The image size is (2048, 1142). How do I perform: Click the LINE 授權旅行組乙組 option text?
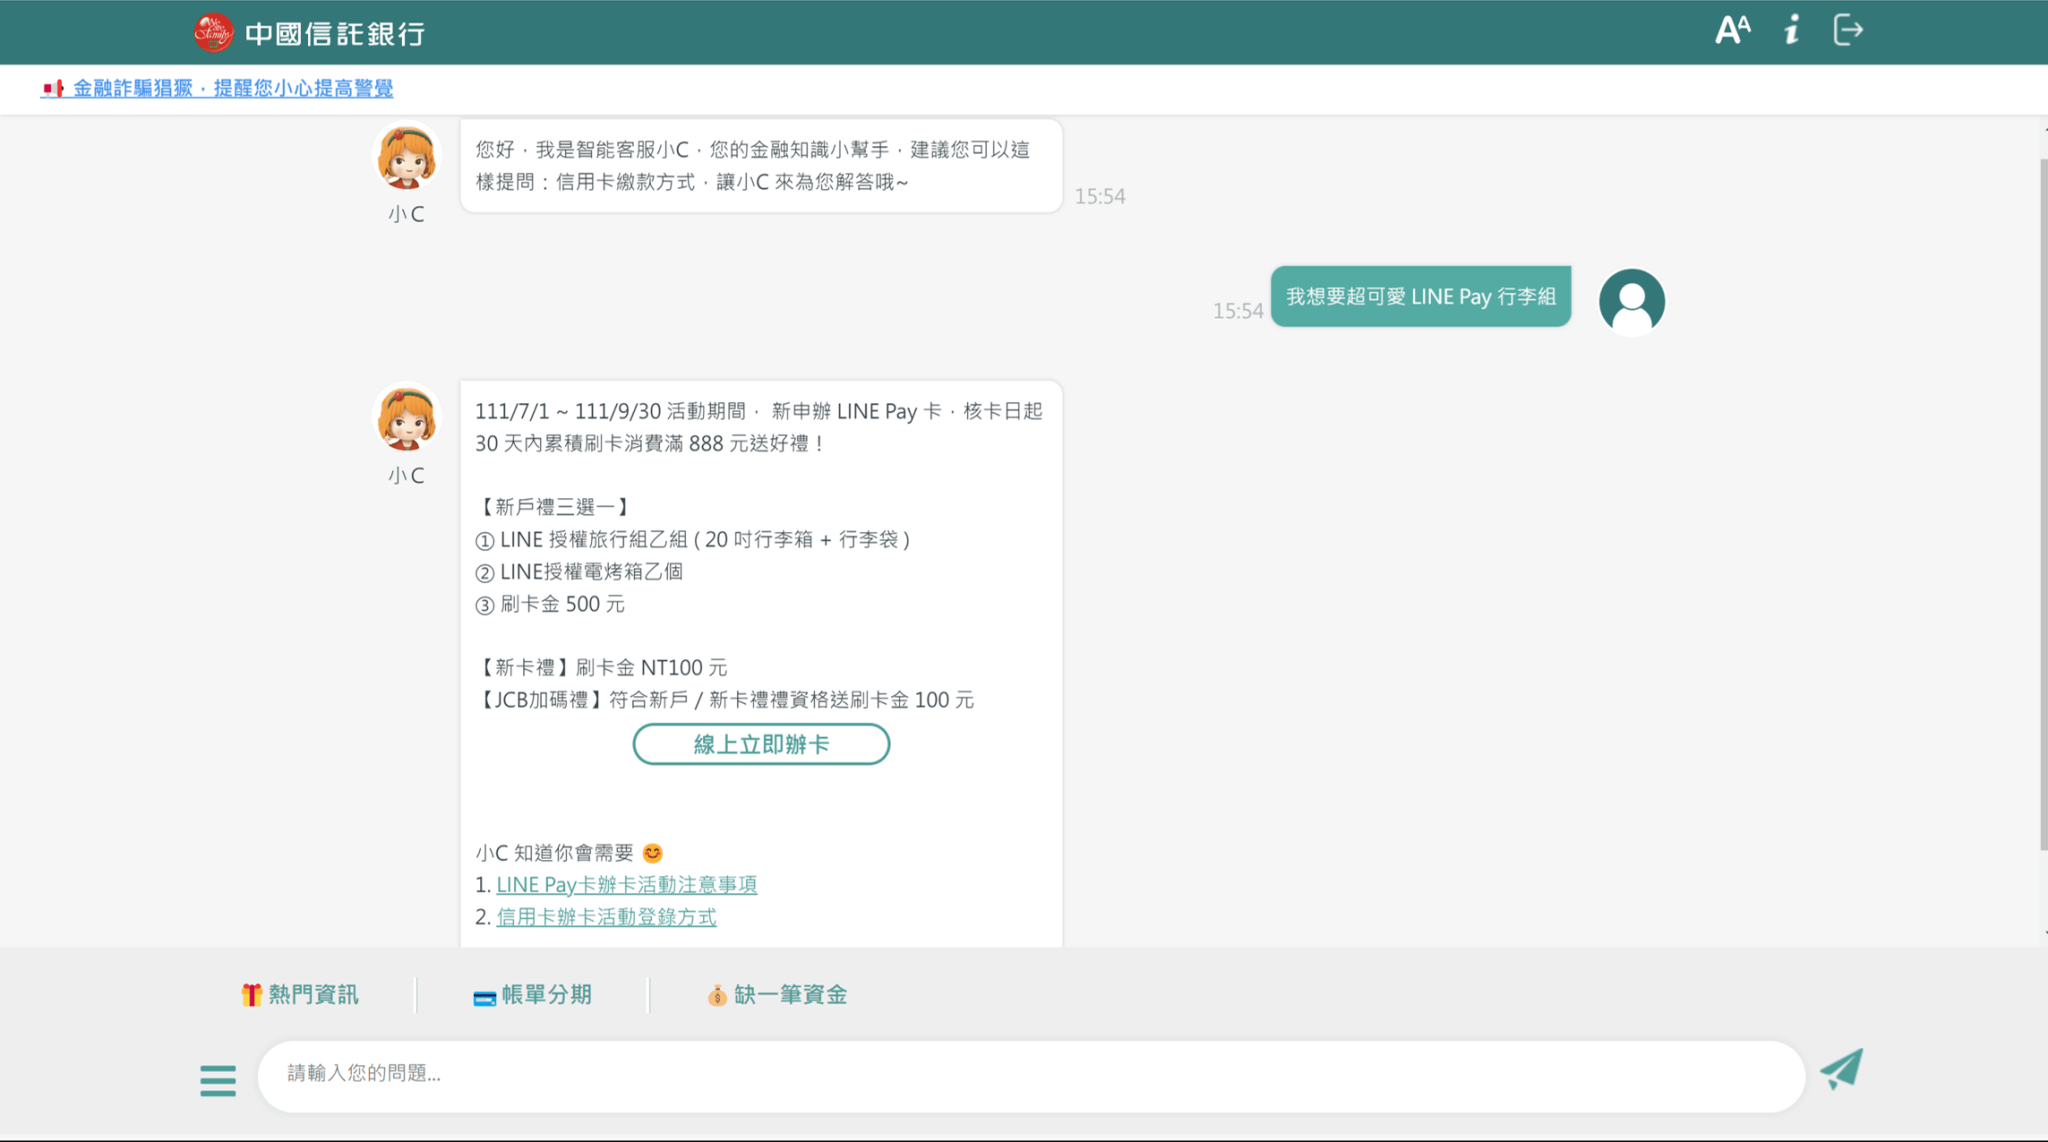[692, 540]
